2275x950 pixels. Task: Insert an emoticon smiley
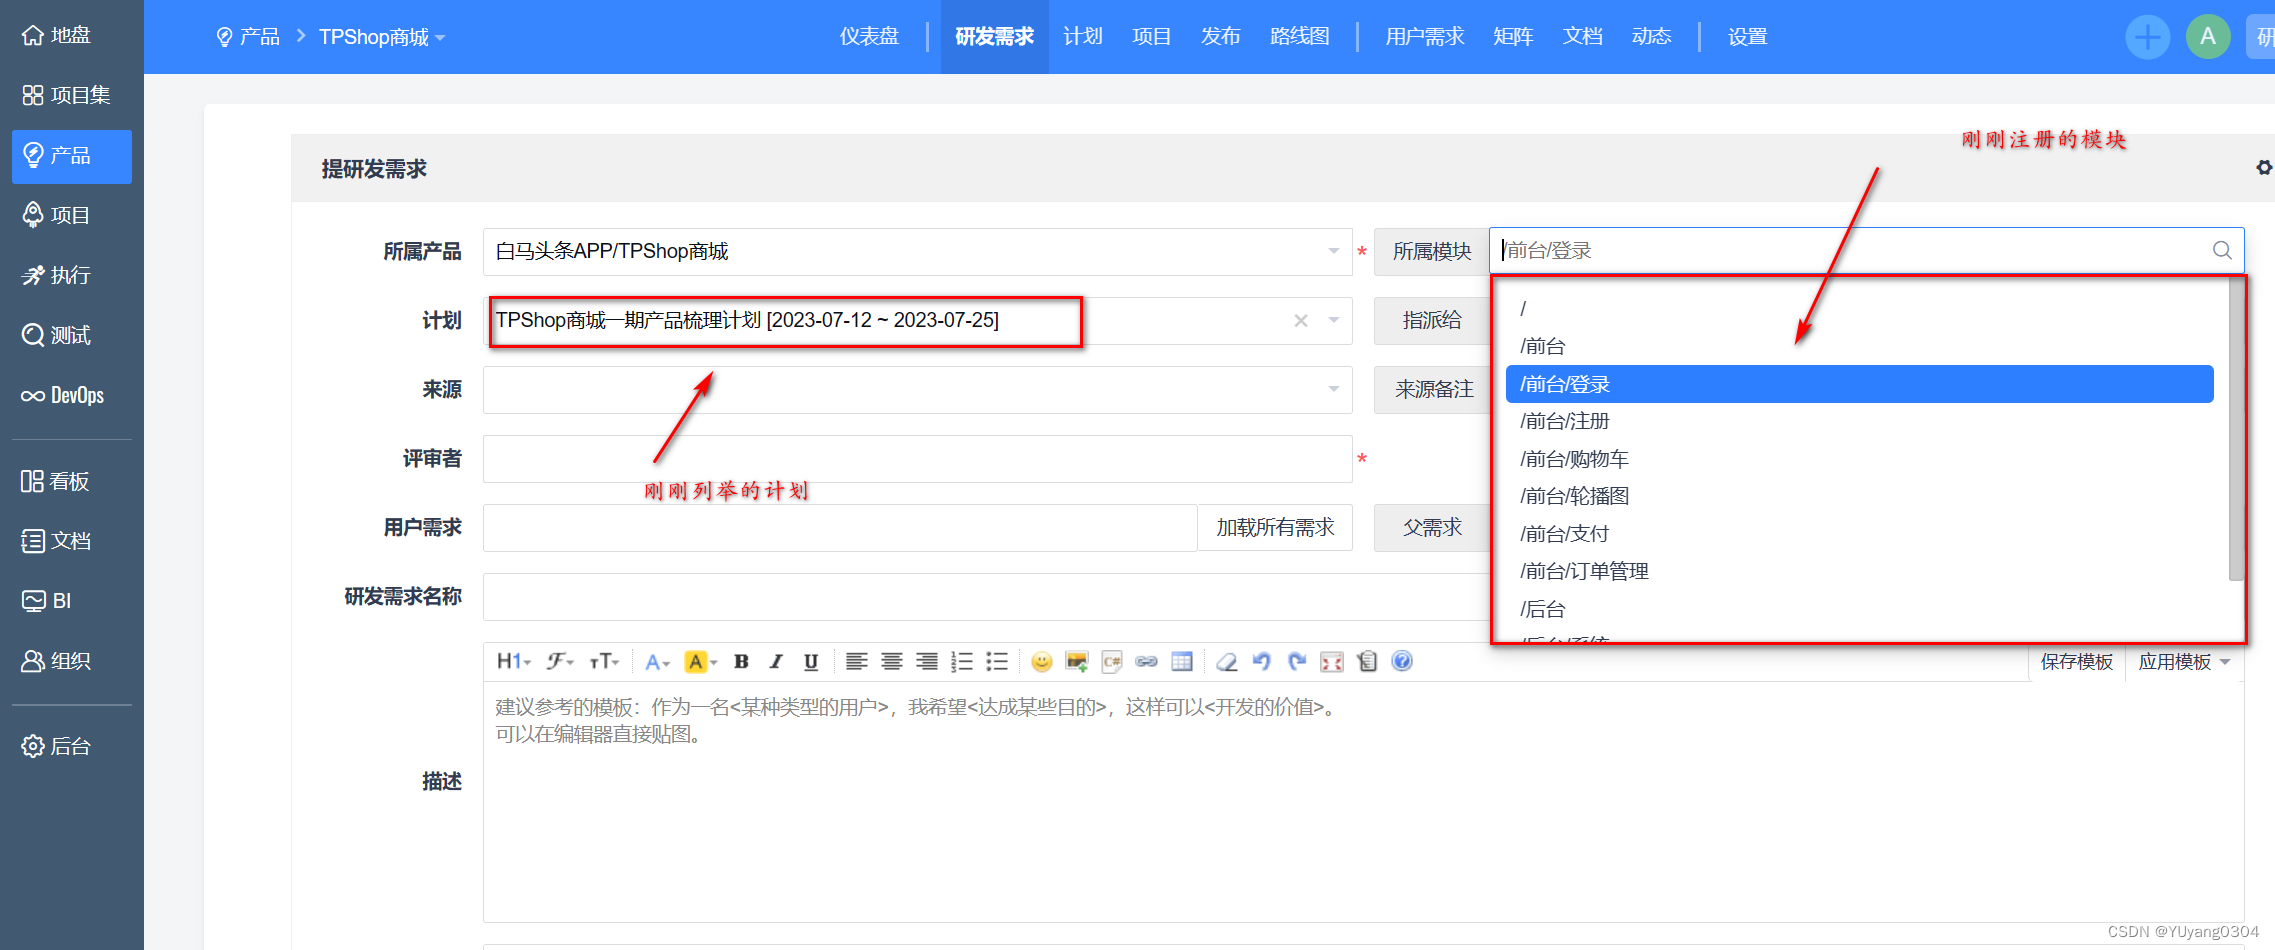[1042, 661]
